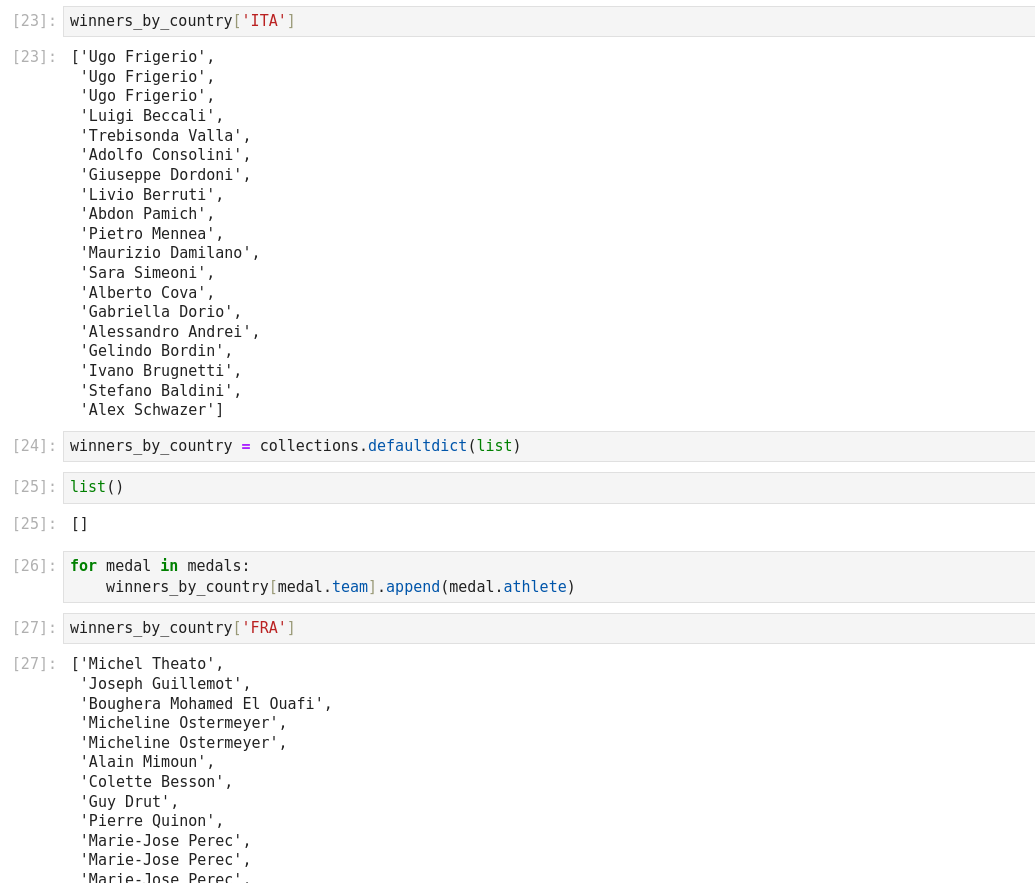The height and width of the screenshot is (883, 1035).
Task: Click 'Sara Simeoni' in the output list
Action: [x=146, y=273]
